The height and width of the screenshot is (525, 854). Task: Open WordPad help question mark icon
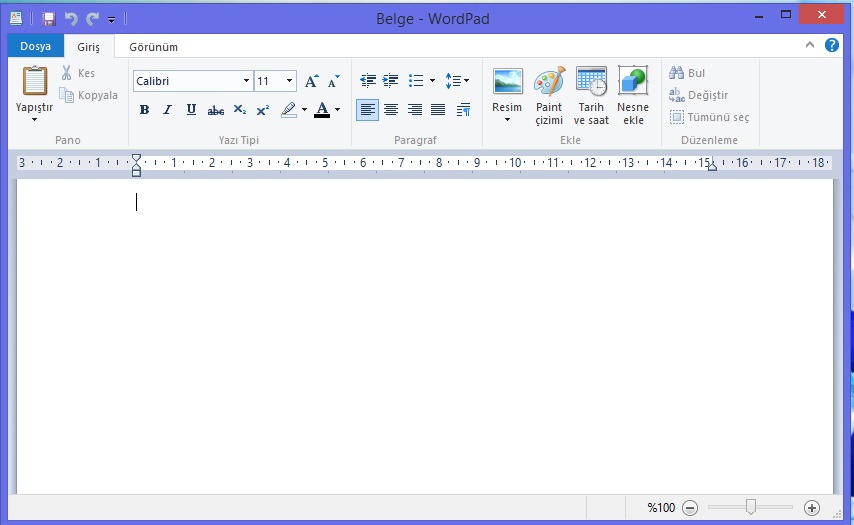pyautogui.click(x=832, y=46)
